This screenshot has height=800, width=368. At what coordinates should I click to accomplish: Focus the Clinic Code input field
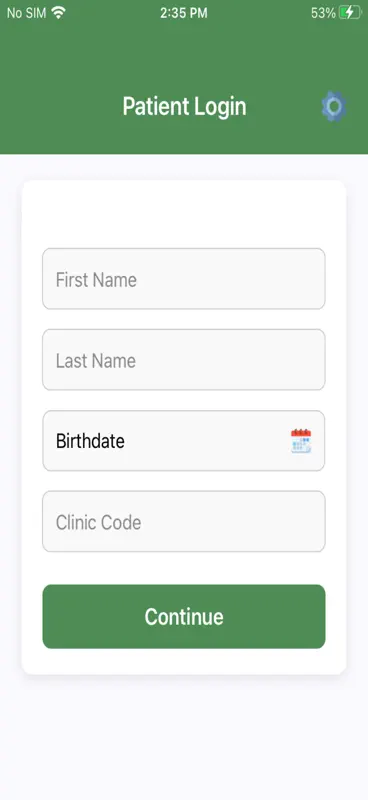184,521
